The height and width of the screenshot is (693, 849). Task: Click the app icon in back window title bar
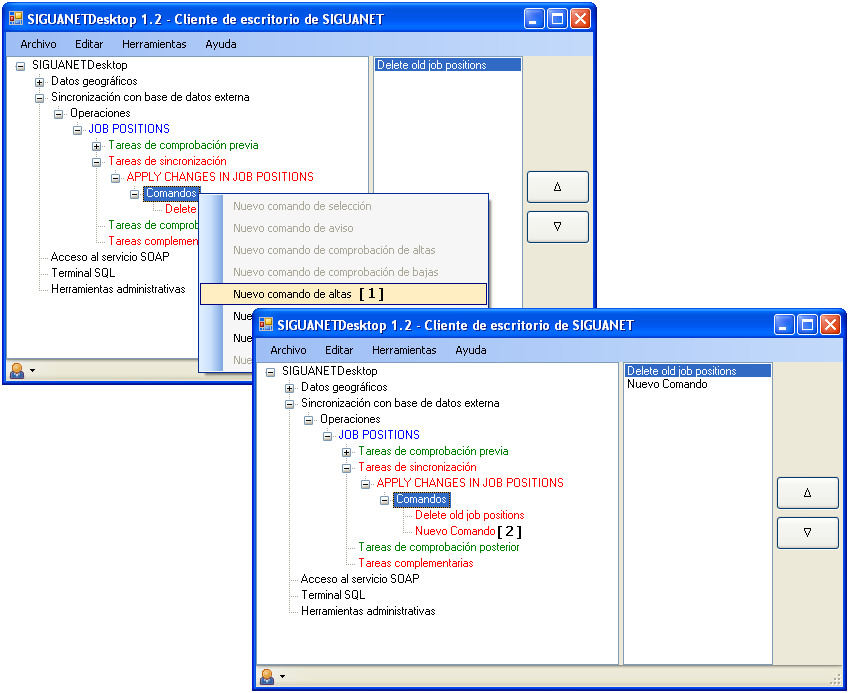(x=16, y=18)
